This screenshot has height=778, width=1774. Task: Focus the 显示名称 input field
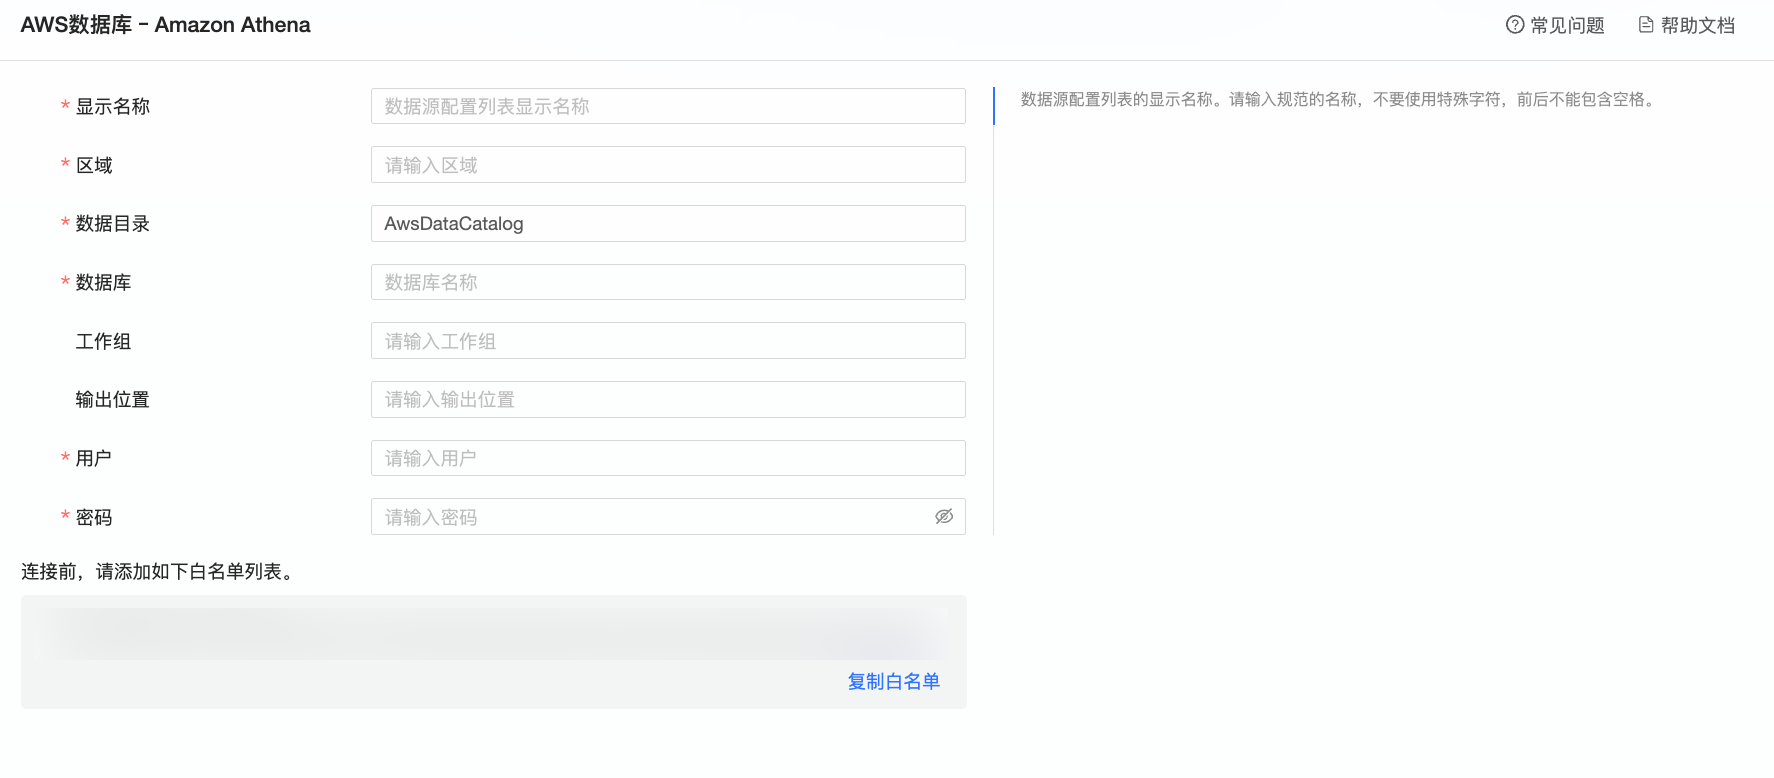coord(668,106)
